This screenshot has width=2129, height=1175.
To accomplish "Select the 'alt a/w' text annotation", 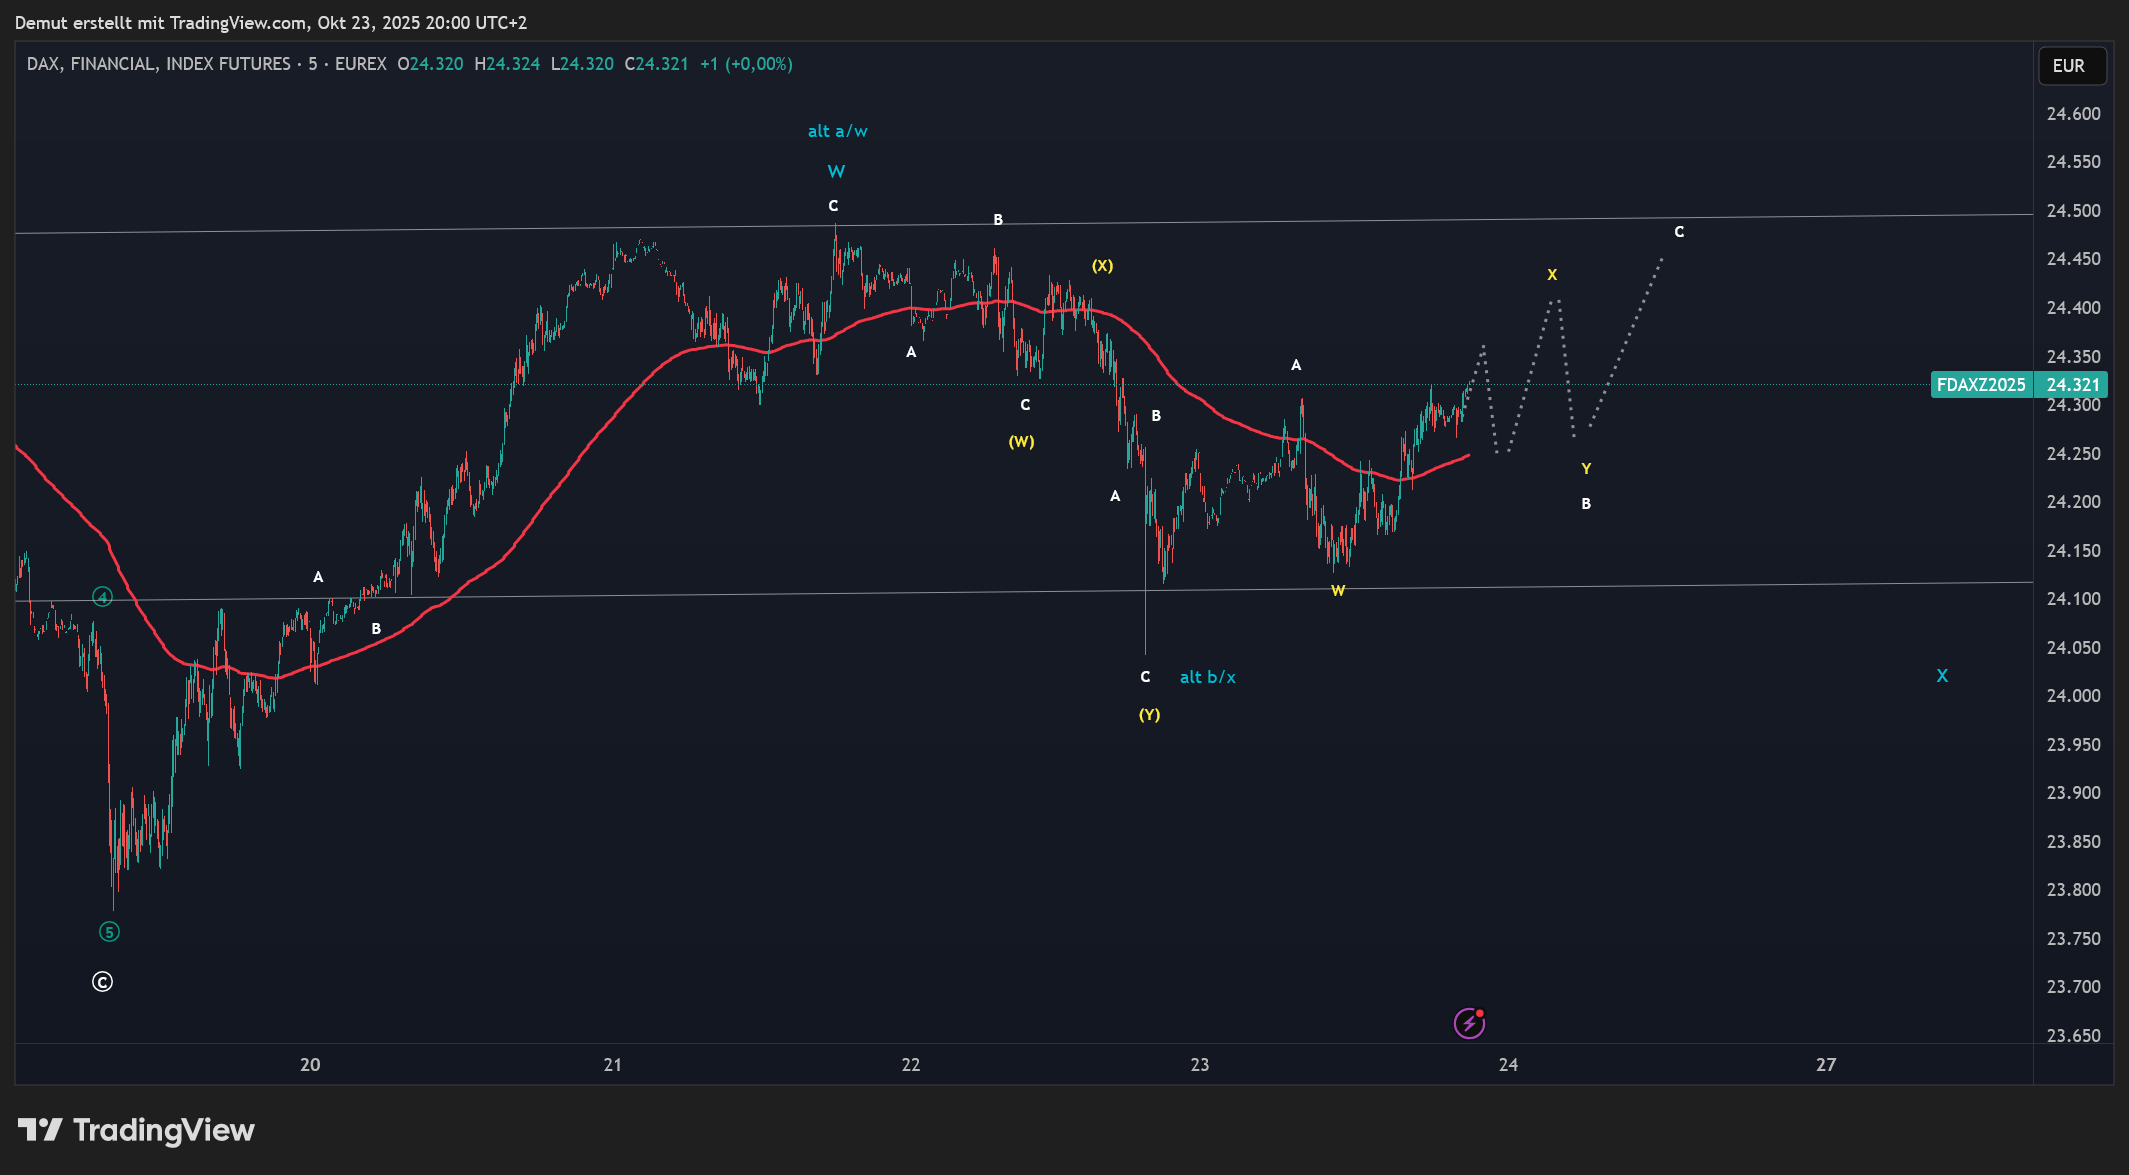I will [x=837, y=131].
